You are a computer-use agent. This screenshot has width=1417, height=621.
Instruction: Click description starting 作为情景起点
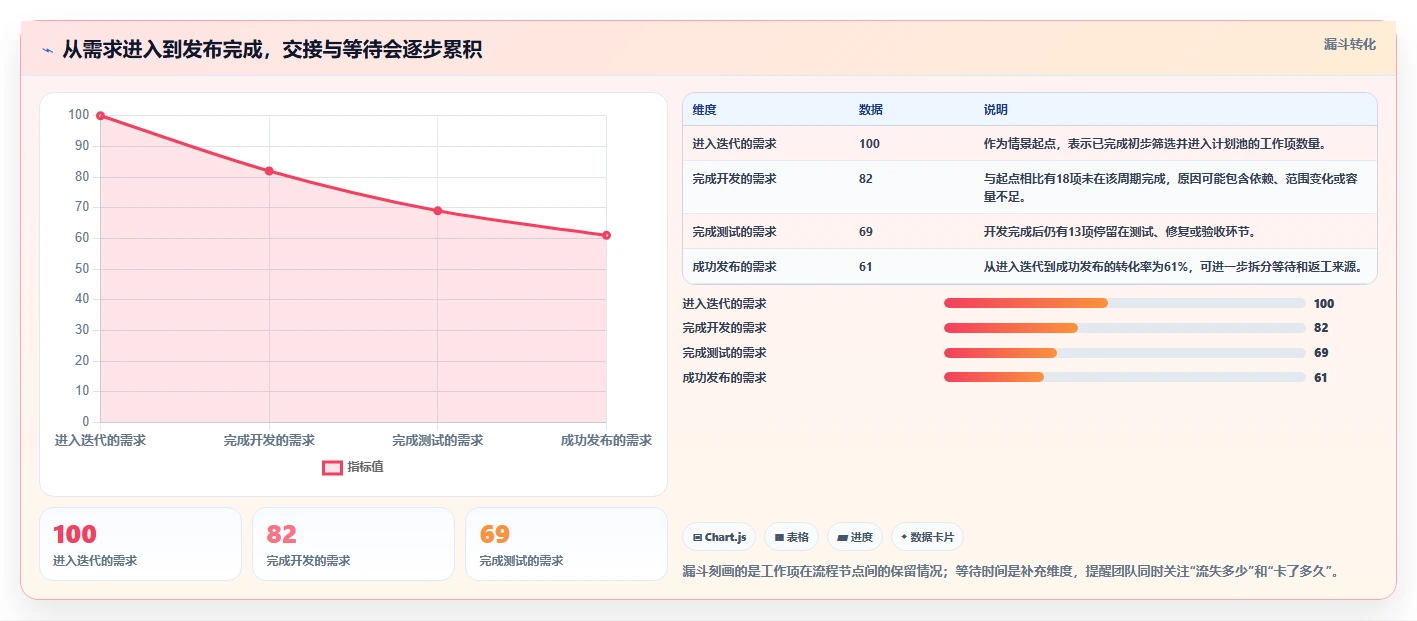(1155, 144)
